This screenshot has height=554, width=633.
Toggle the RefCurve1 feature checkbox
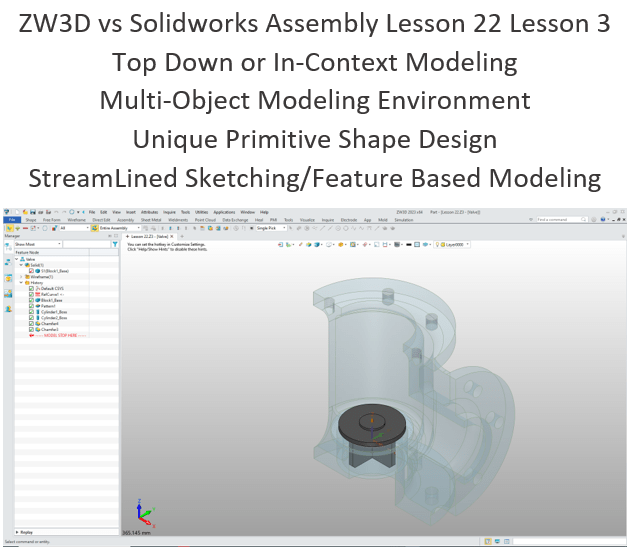(x=32, y=293)
